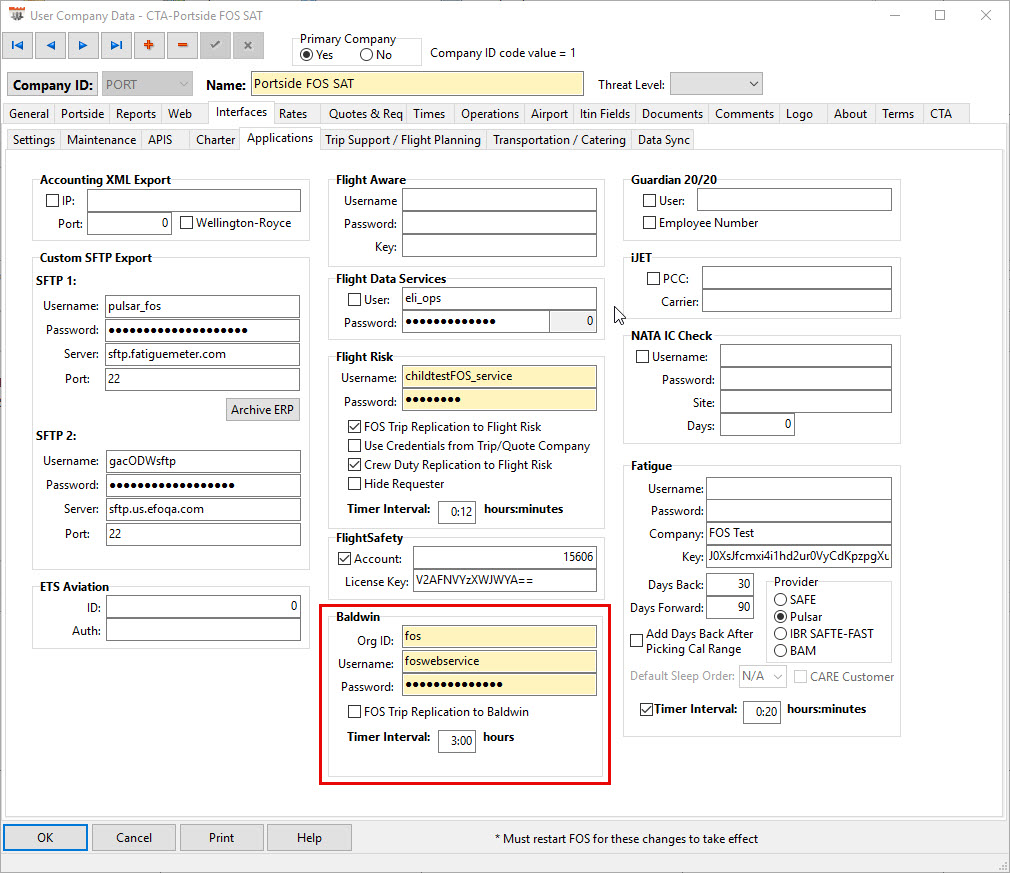Image resolution: width=1010 pixels, height=873 pixels.
Task: Enable the Guardian 20/20 Employee Number checkbox
Action: pos(649,223)
